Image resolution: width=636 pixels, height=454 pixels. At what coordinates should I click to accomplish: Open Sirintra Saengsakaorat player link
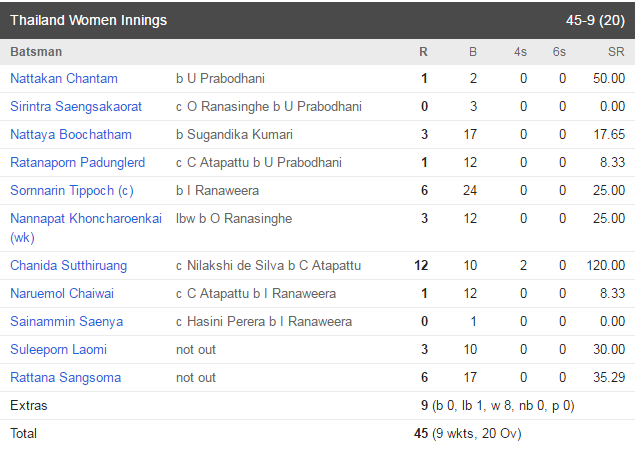[76, 106]
